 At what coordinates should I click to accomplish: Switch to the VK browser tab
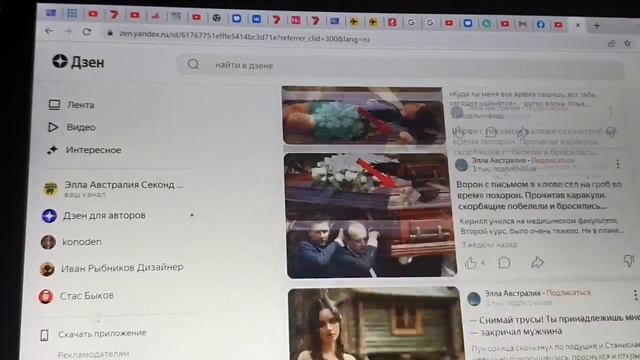(256, 19)
